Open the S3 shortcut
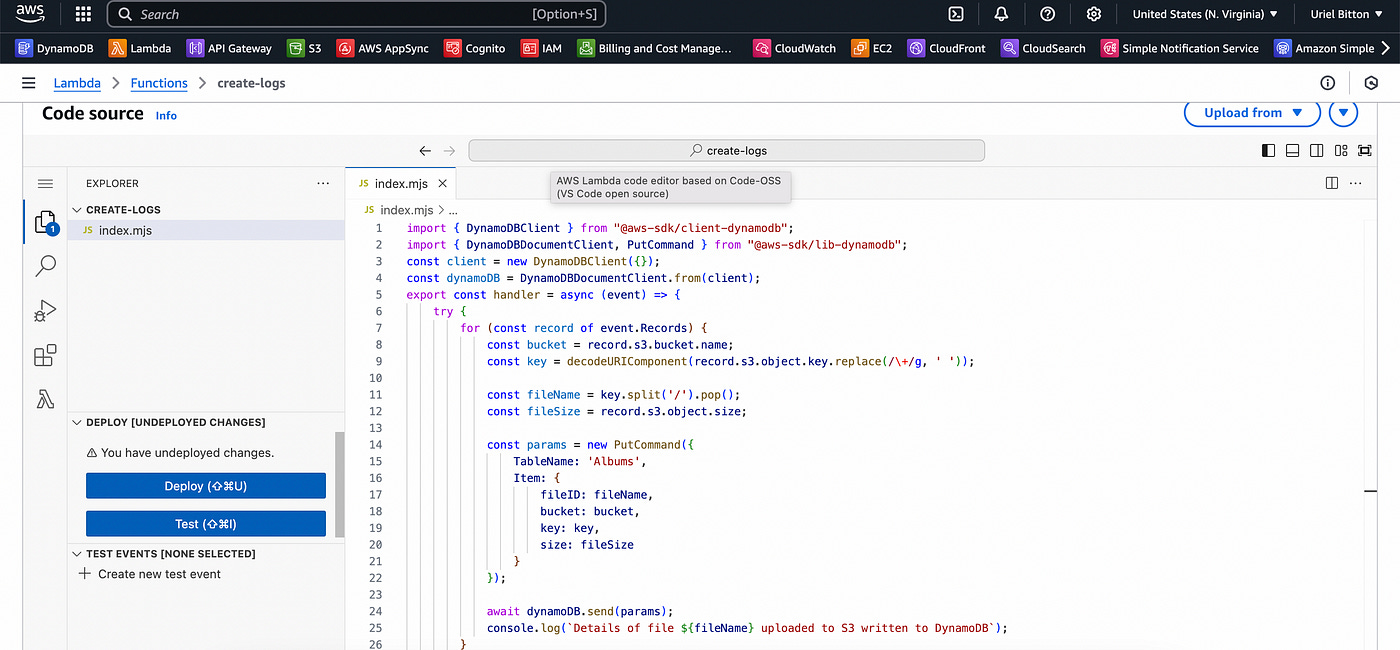 [305, 48]
